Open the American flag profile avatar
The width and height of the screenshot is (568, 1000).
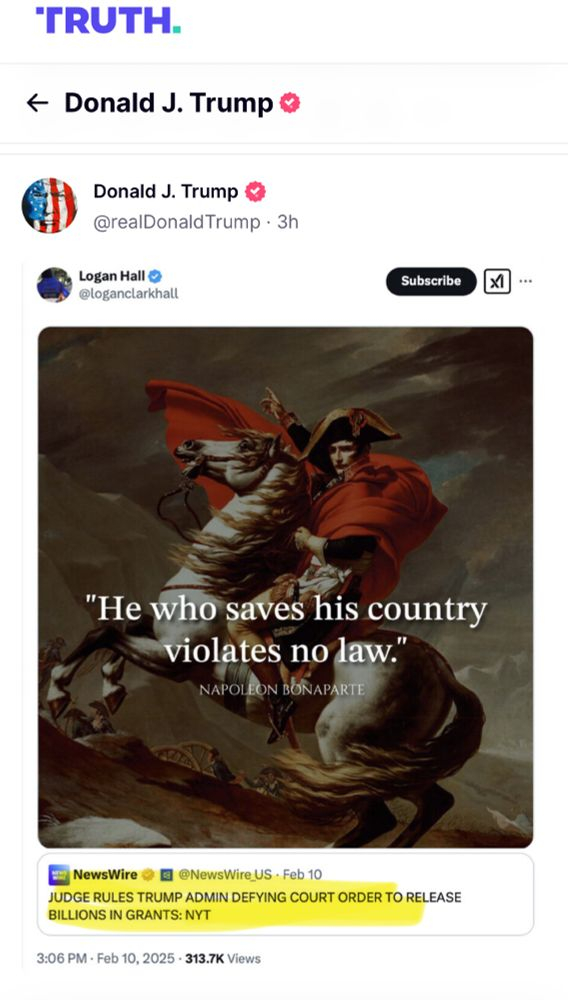coord(50,205)
